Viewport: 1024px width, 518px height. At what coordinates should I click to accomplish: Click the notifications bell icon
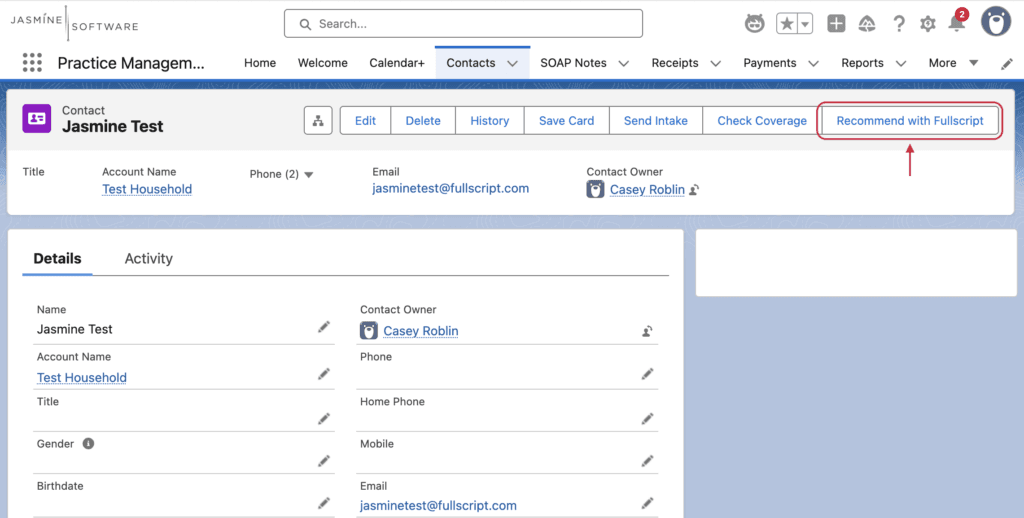tap(957, 24)
